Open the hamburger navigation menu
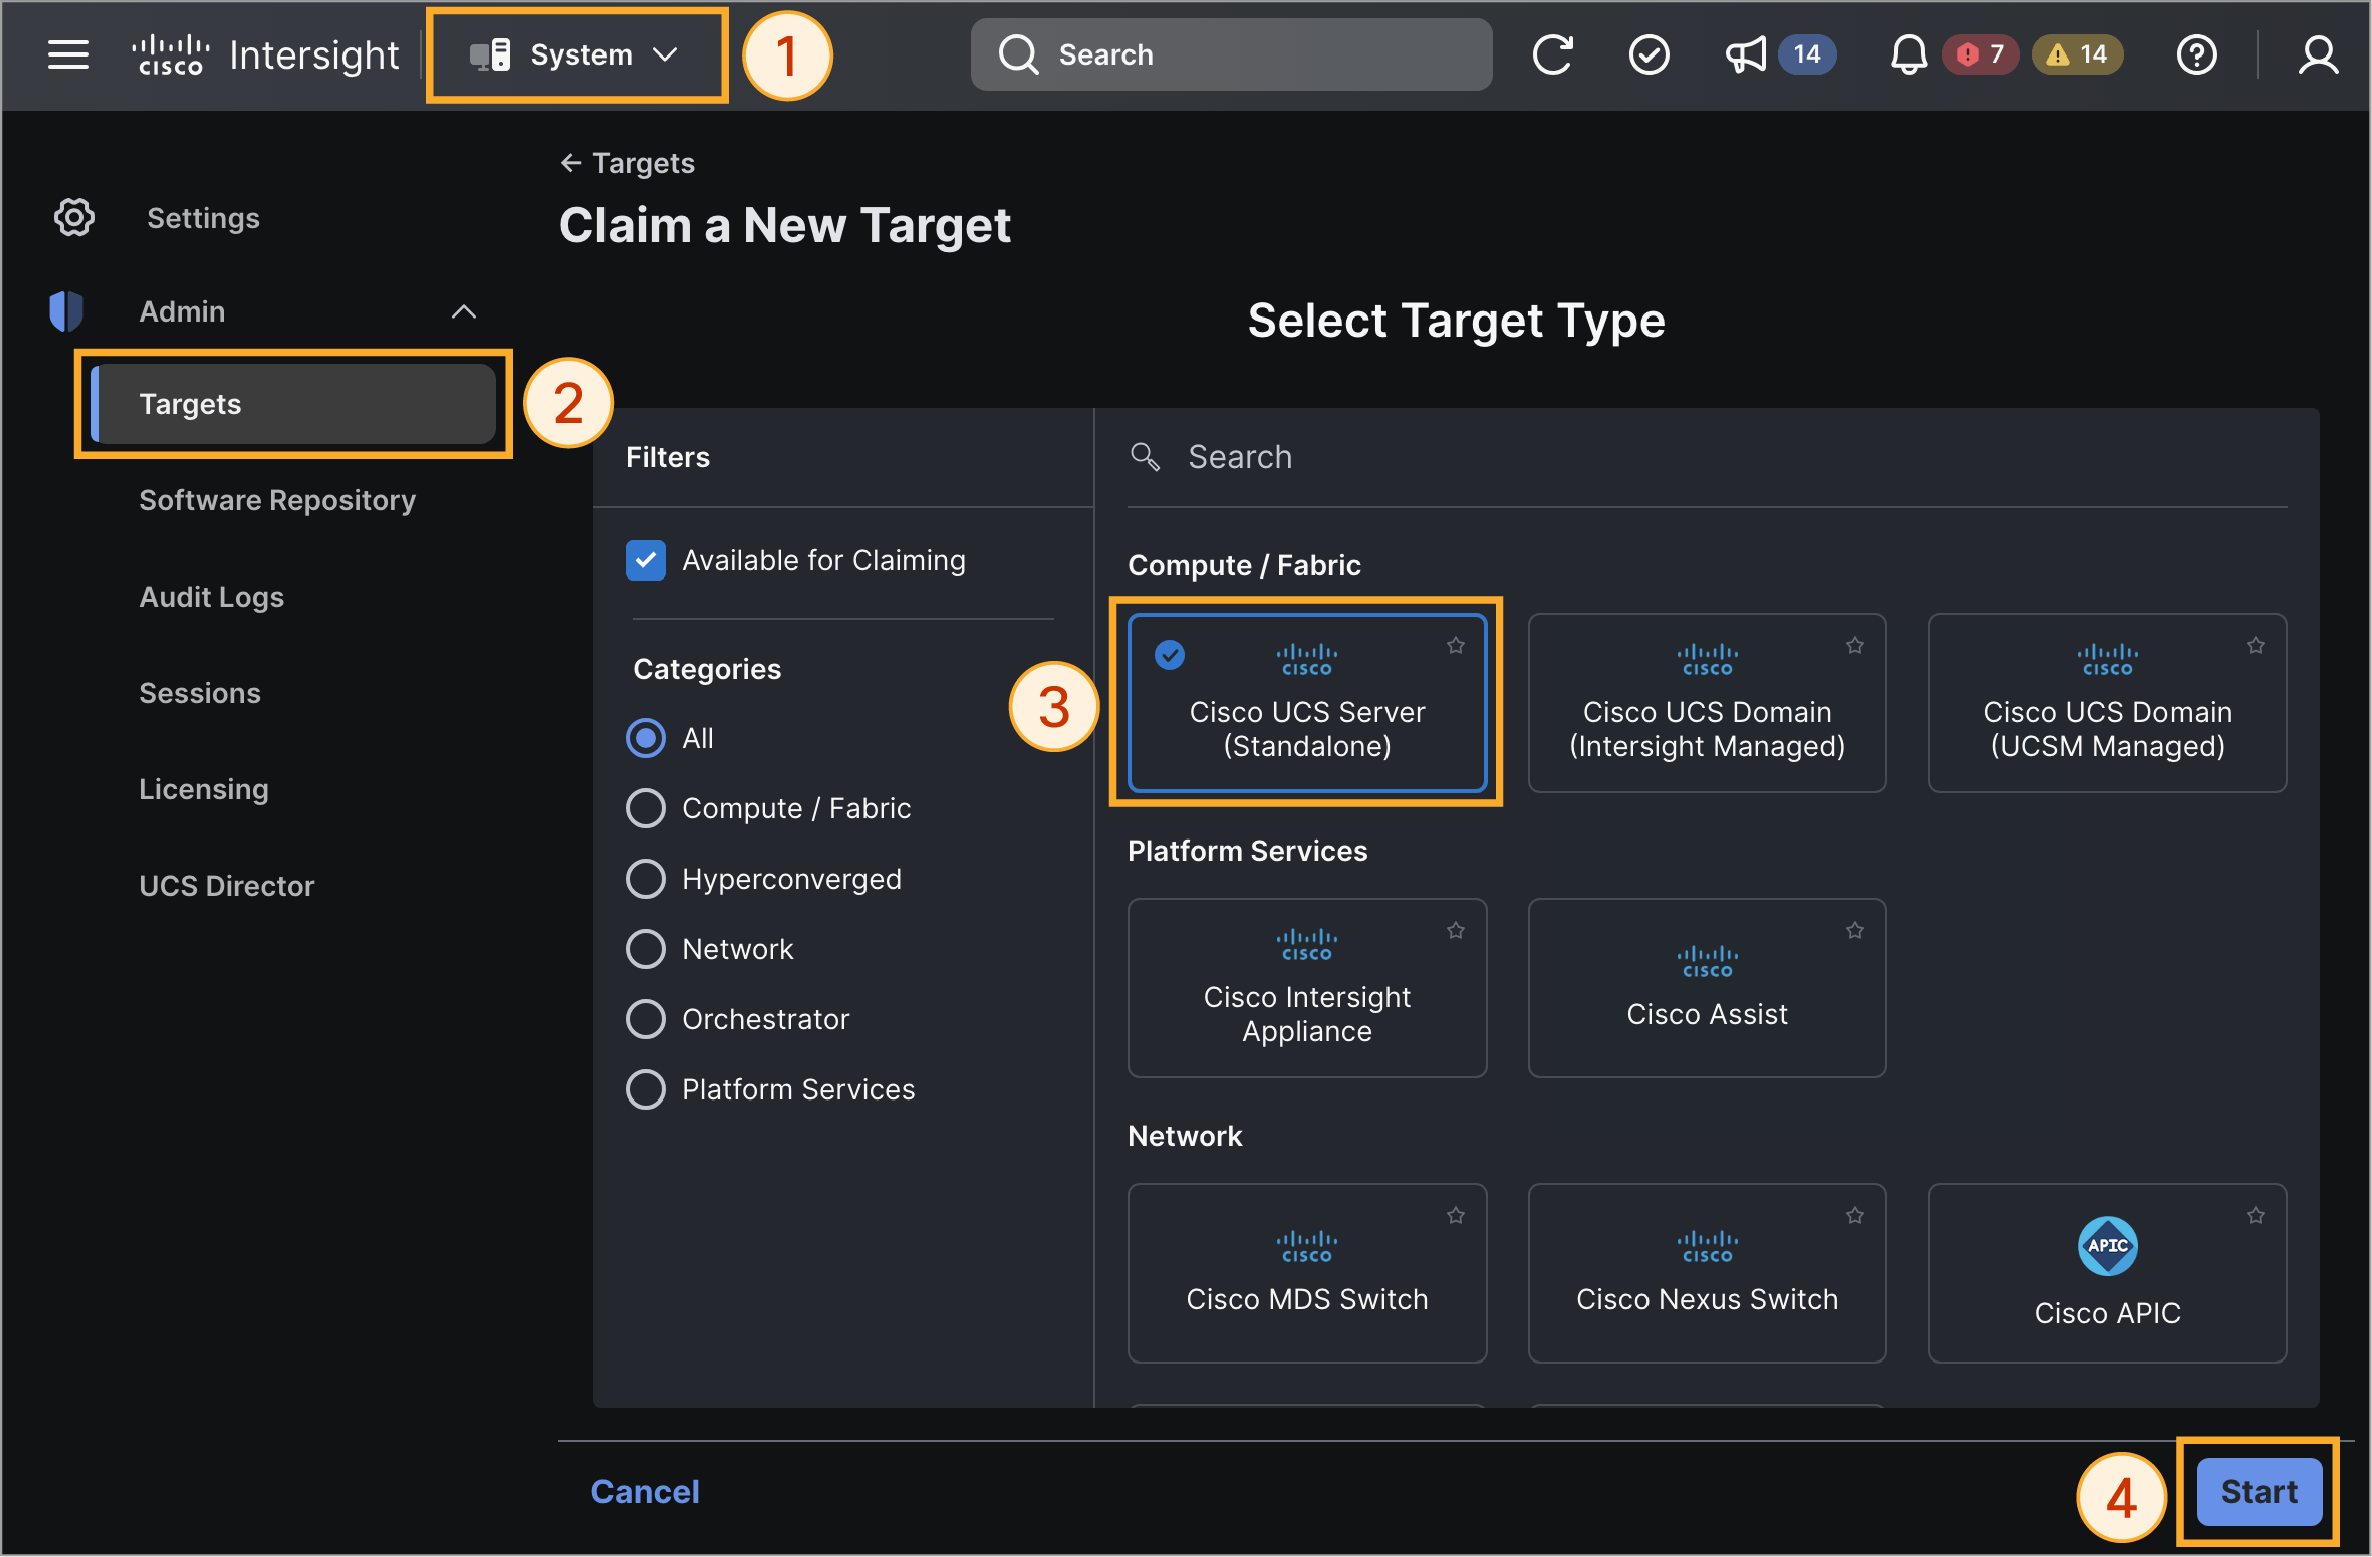2372x1557 pixels. coord(68,55)
